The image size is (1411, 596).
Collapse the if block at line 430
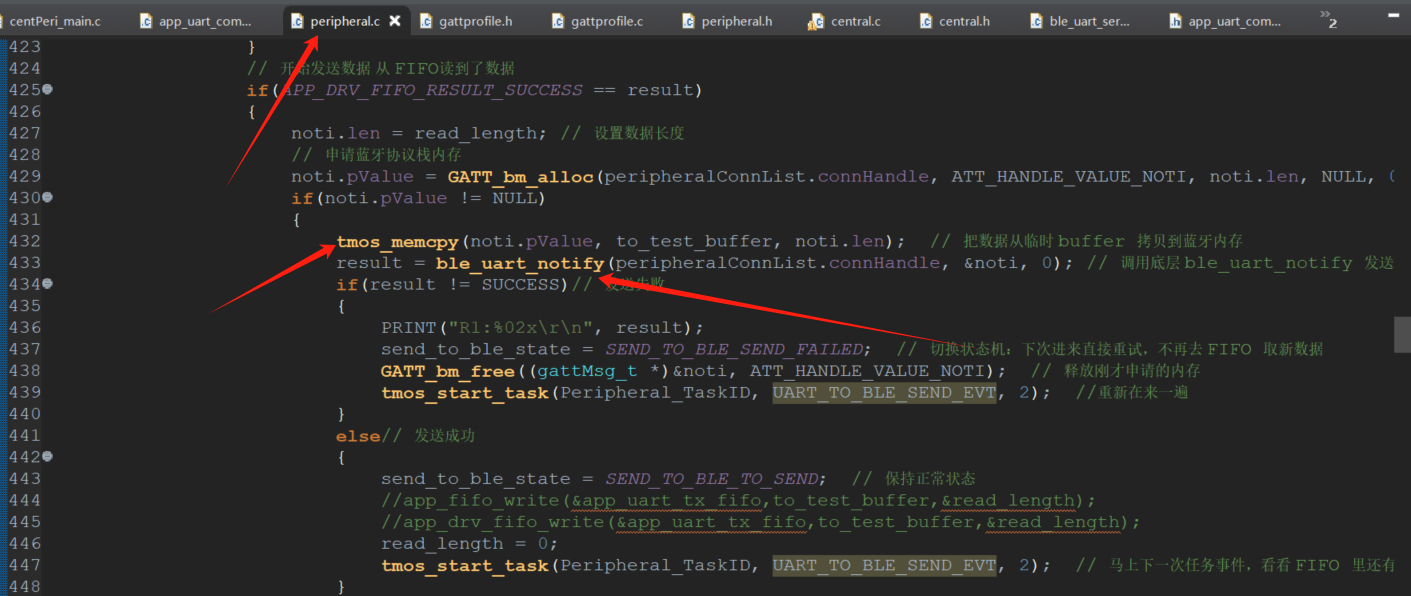[x=47, y=197]
